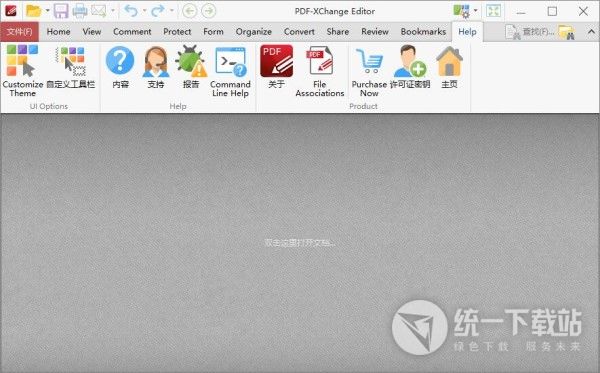600x373 pixels.
Task: Open File Associations settings
Action: click(320, 71)
